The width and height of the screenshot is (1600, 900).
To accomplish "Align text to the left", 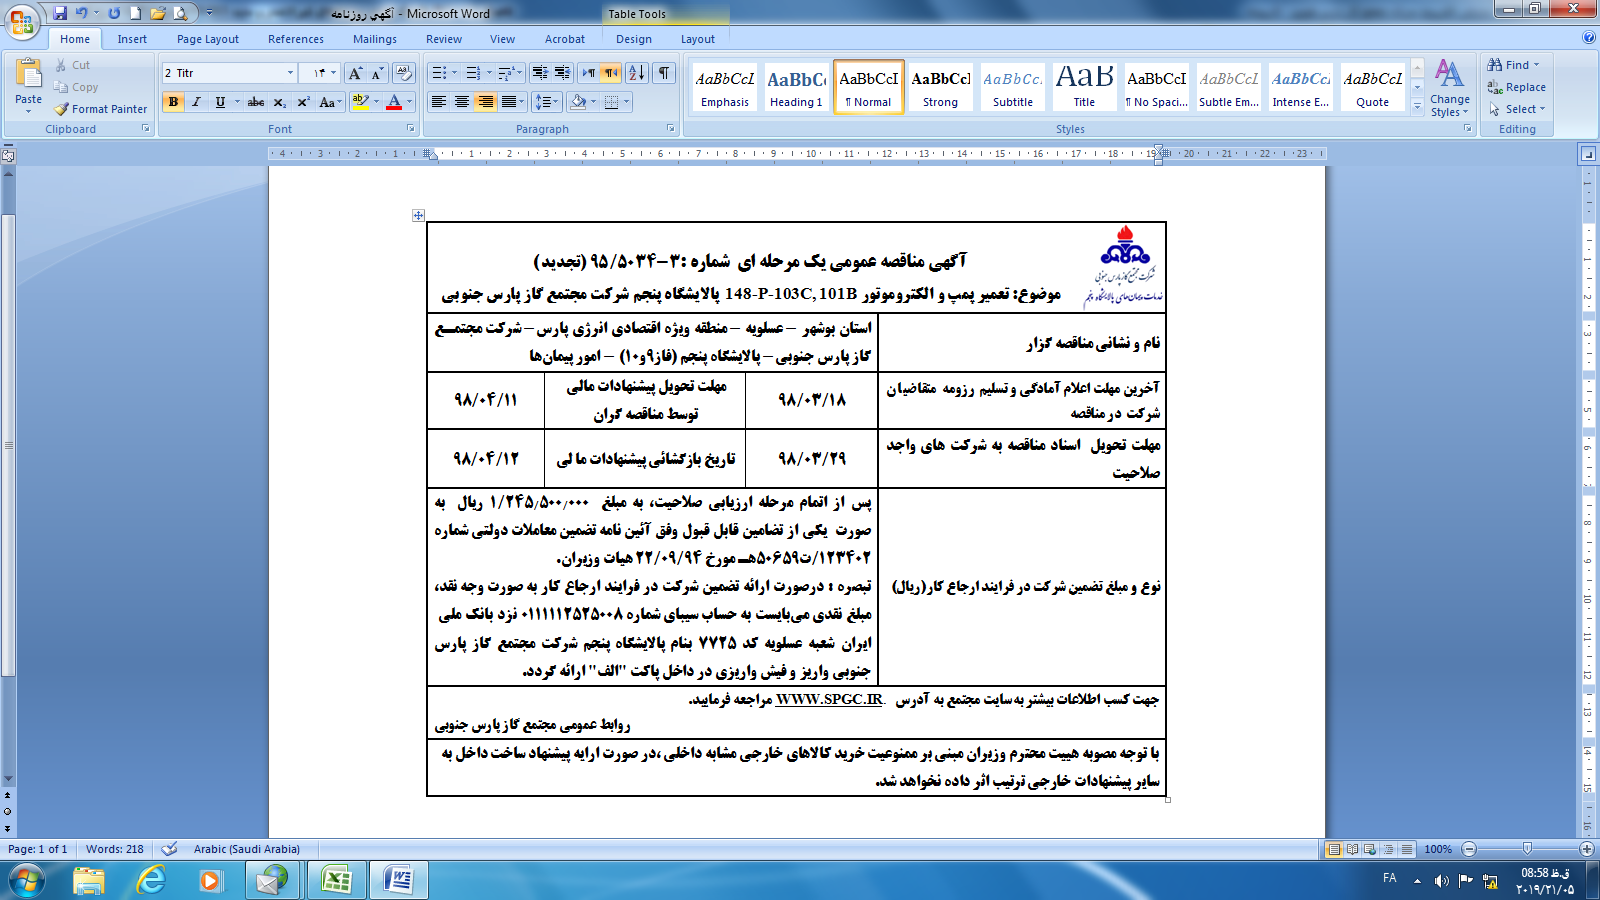I will click(x=439, y=102).
